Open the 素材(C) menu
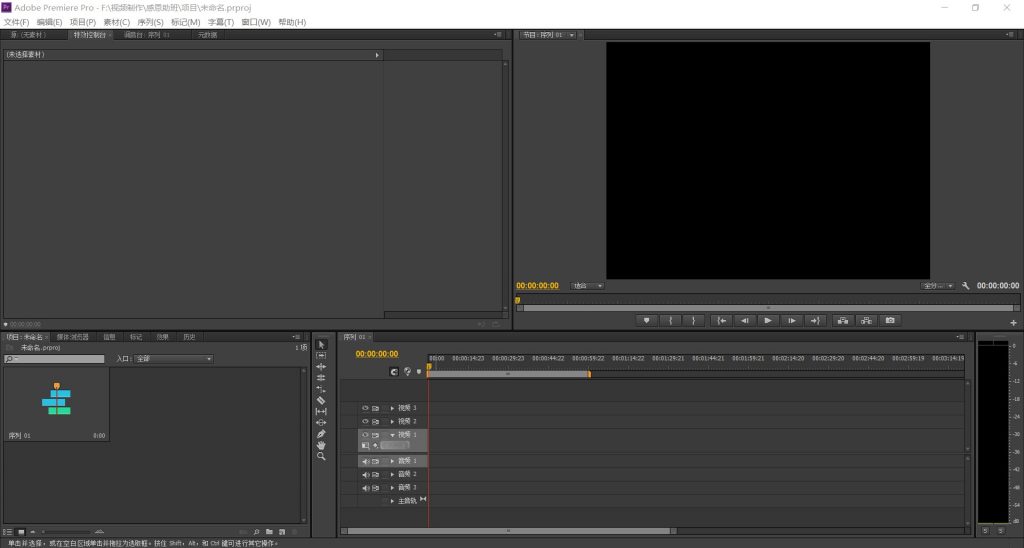Image resolution: width=1024 pixels, height=548 pixels. (117, 22)
